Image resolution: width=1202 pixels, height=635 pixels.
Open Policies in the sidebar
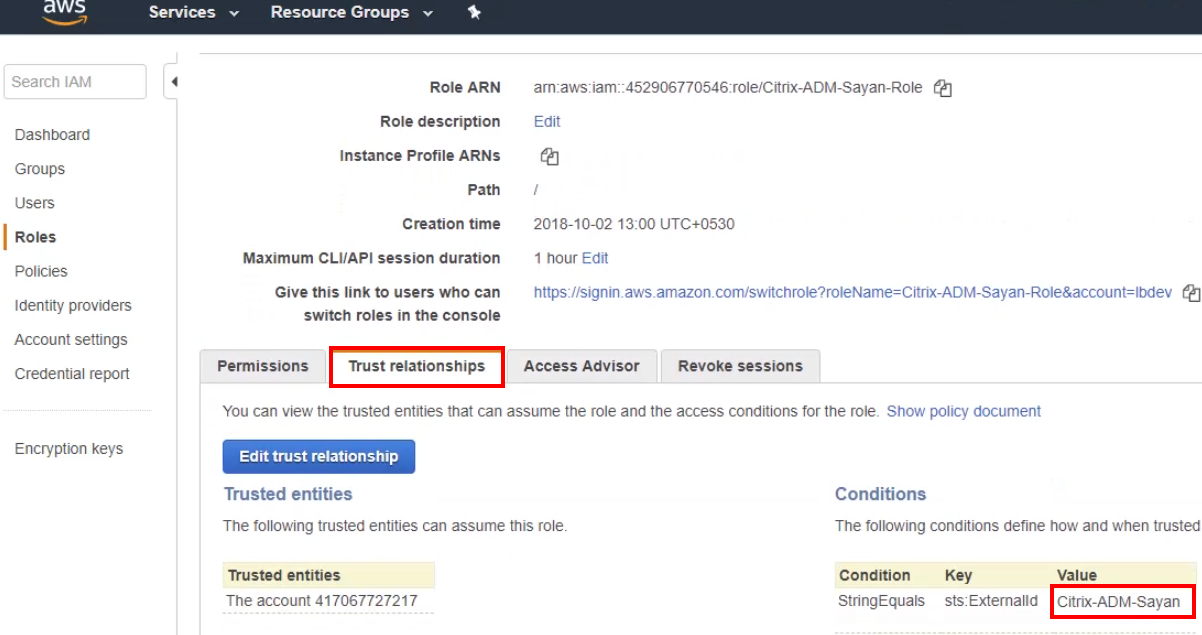[x=41, y=271]
